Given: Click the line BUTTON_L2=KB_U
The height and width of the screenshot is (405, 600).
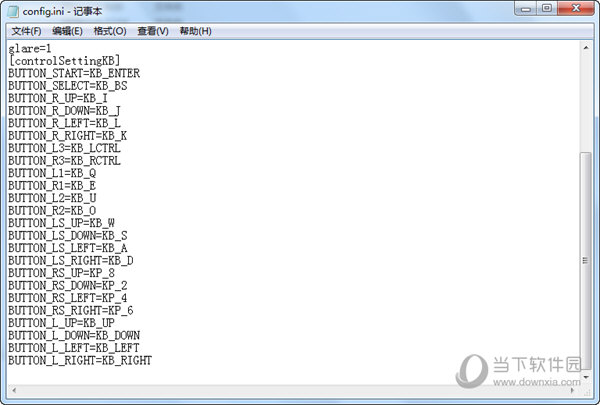Looking at the screenshot, I should point(52,198).
